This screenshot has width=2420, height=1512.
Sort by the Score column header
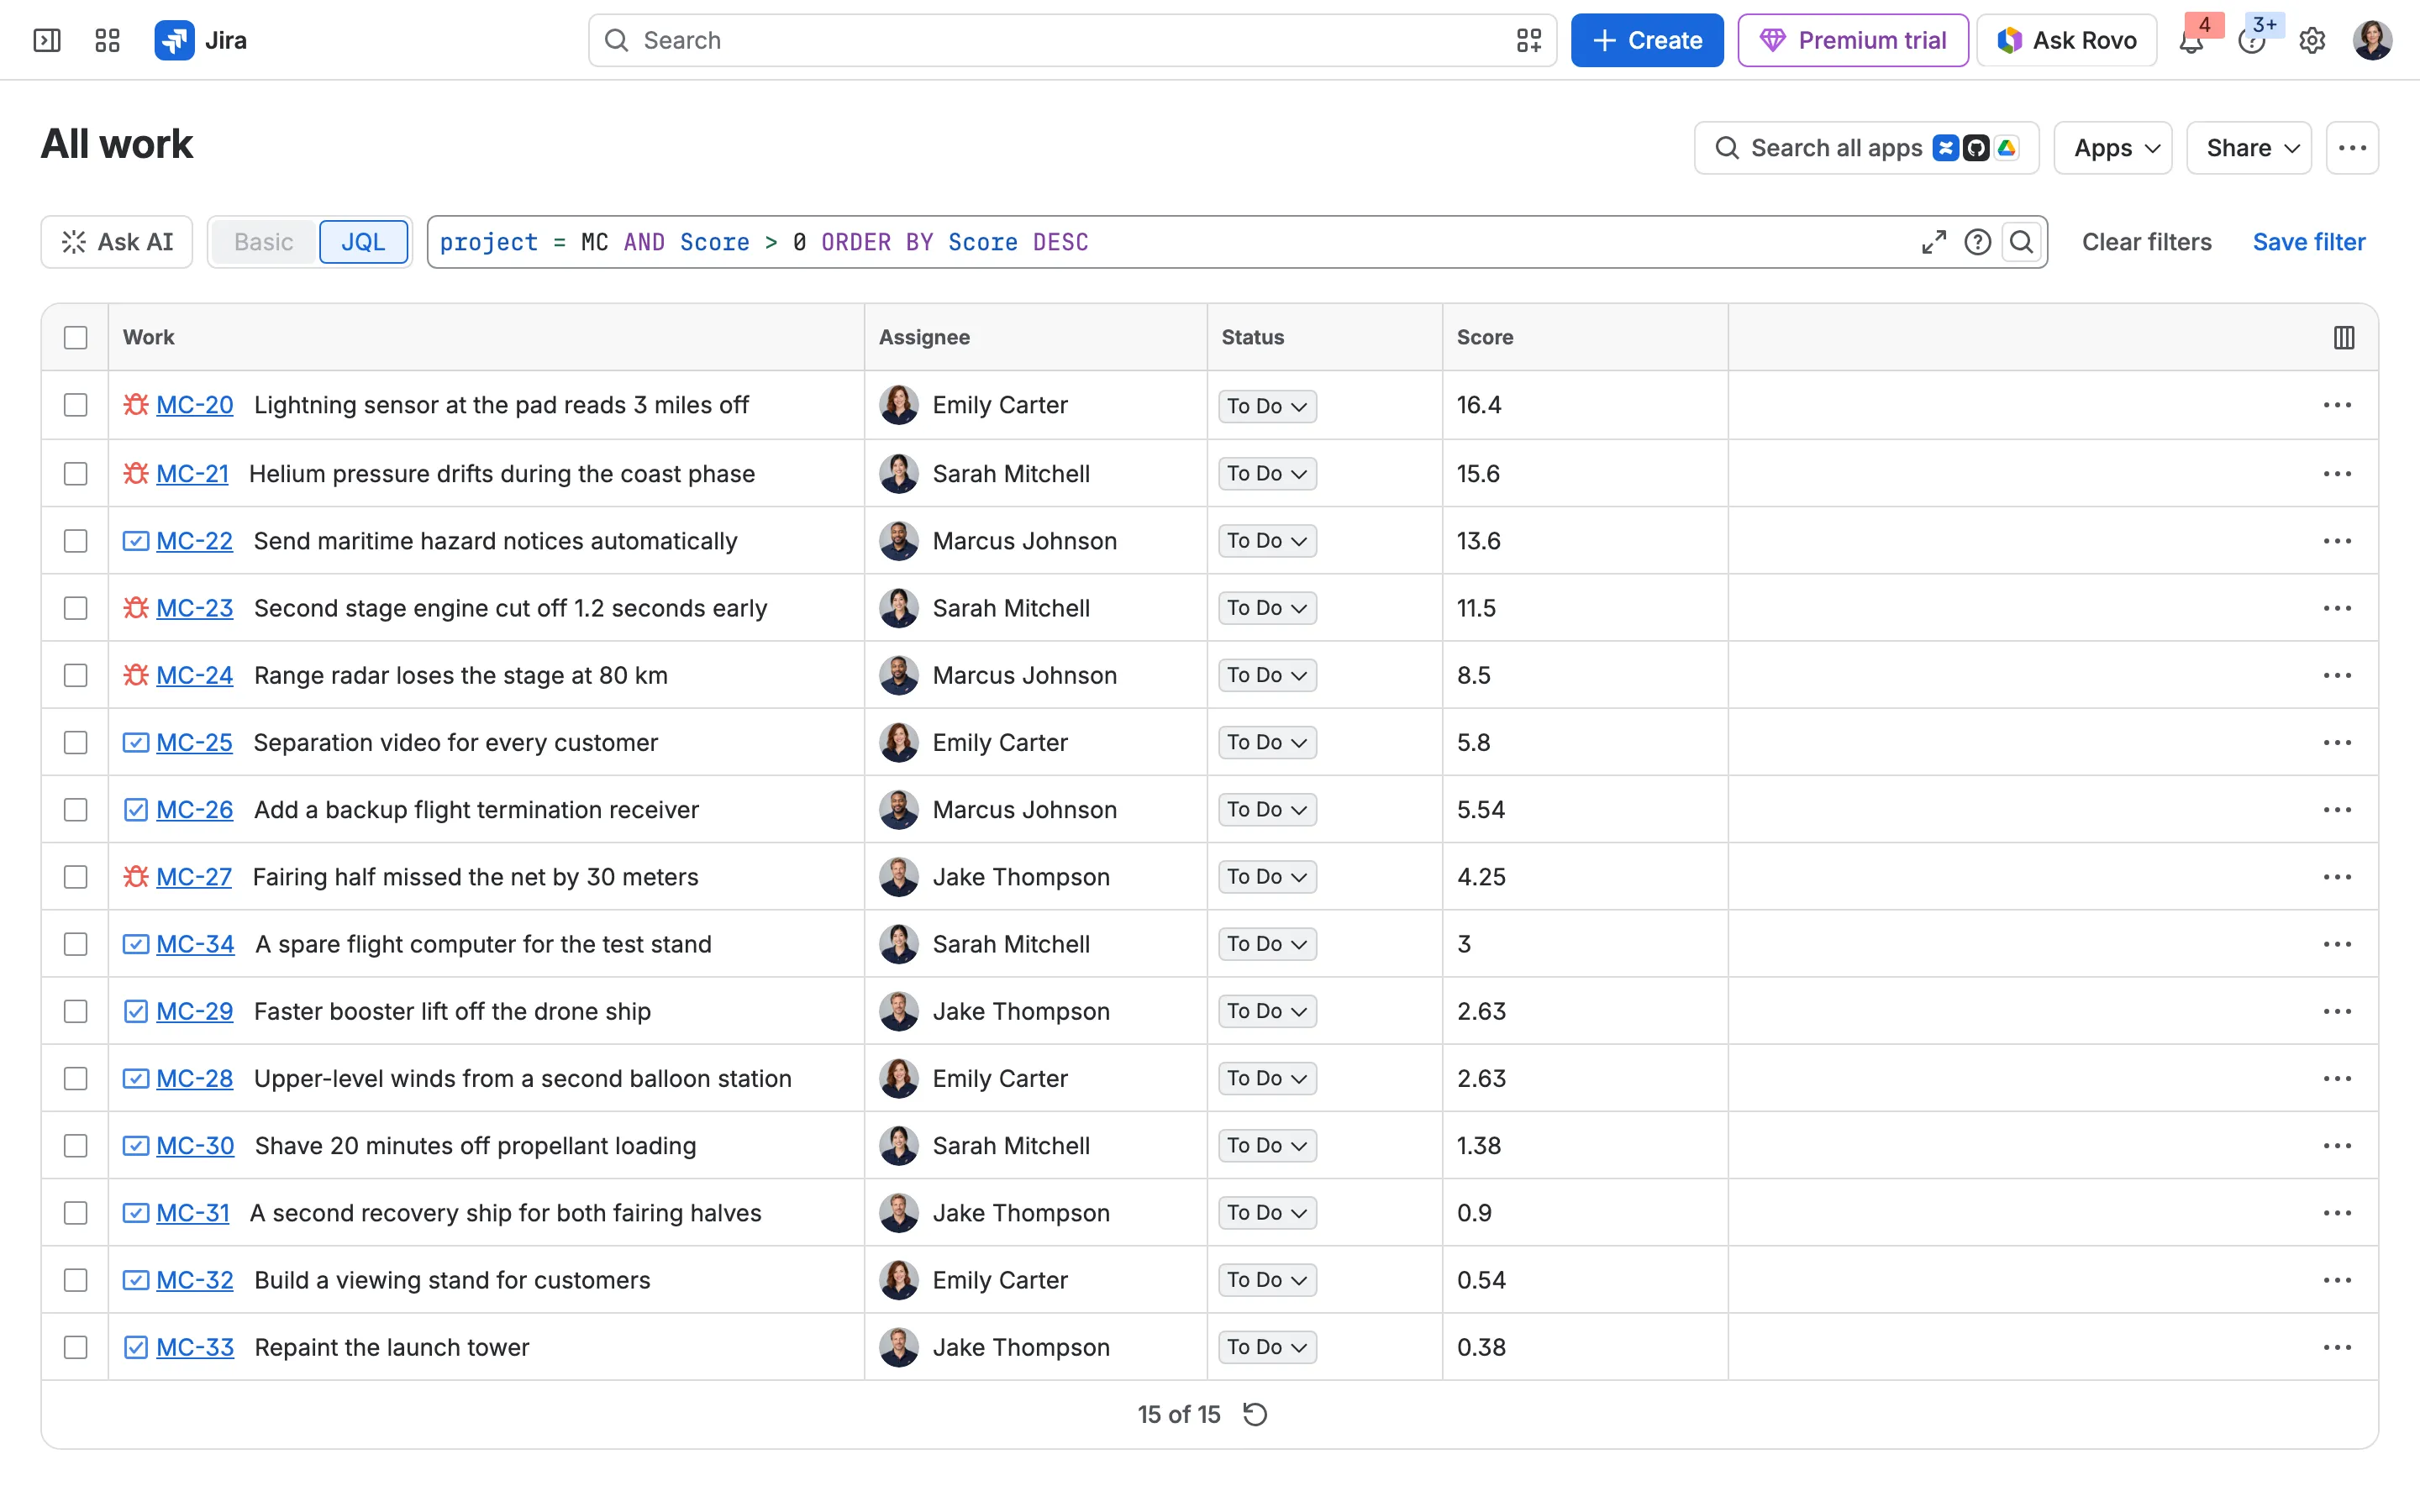1484,337
